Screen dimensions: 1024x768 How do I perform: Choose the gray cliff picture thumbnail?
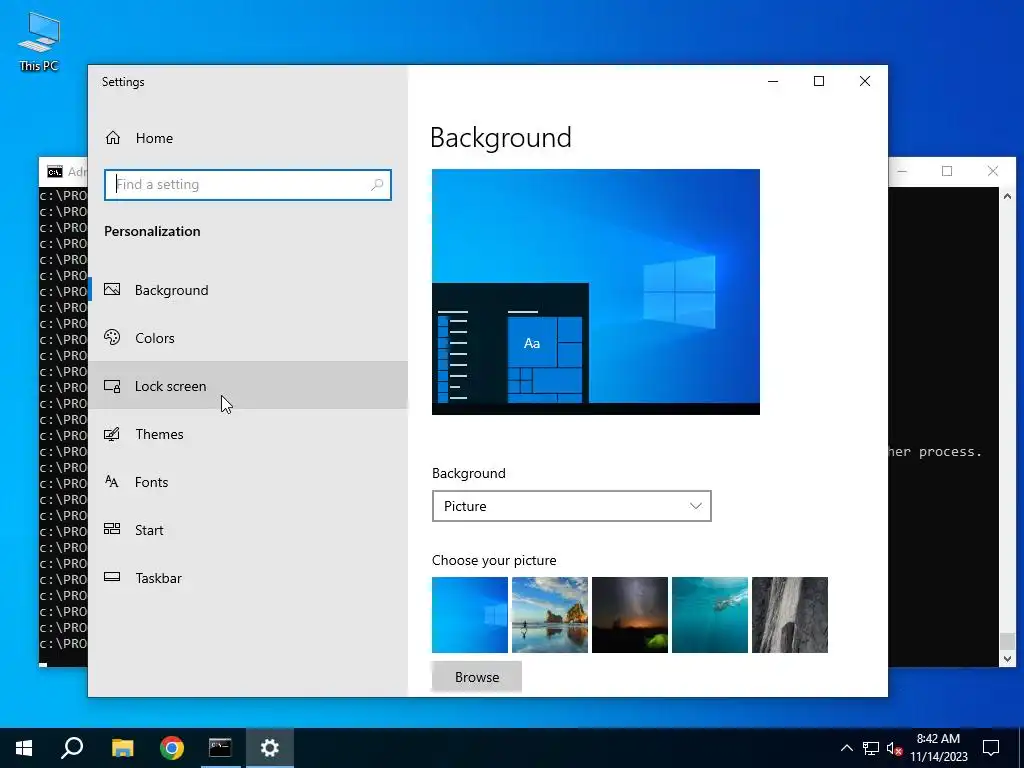click(790, 615)
